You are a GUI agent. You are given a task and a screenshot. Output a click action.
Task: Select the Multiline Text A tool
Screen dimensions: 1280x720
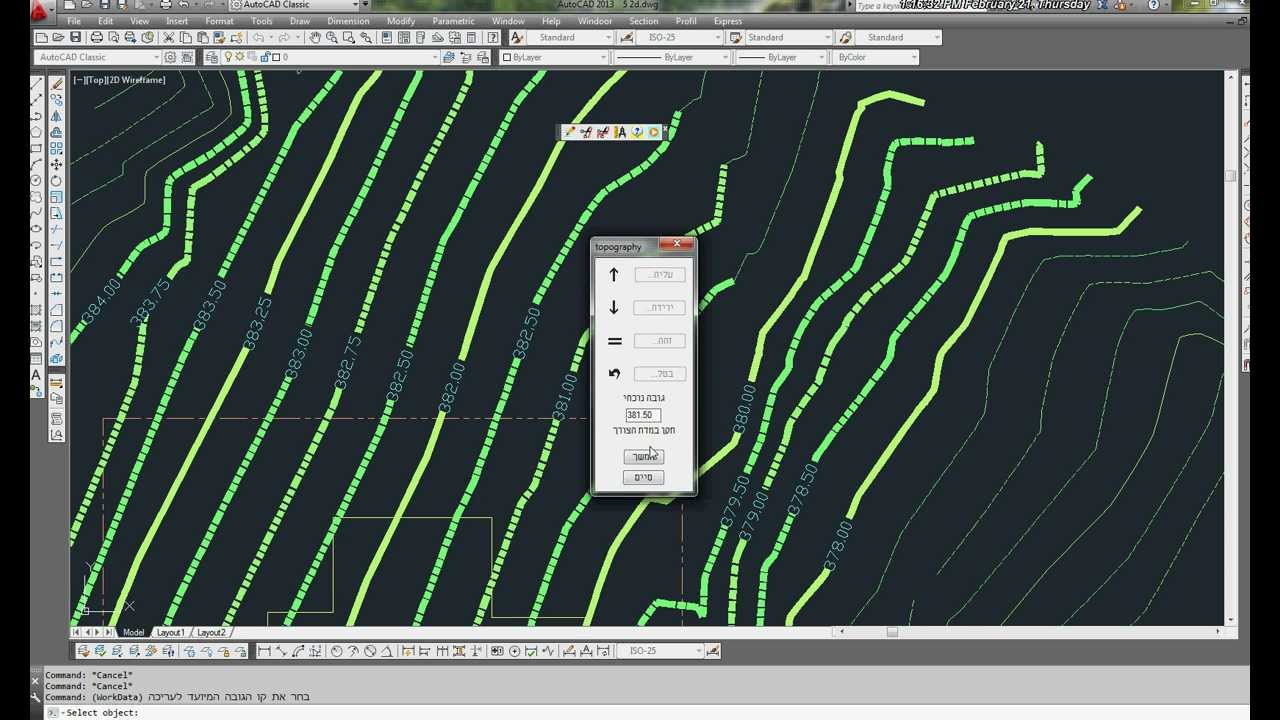pyautogui.click(x=36, y=375)
